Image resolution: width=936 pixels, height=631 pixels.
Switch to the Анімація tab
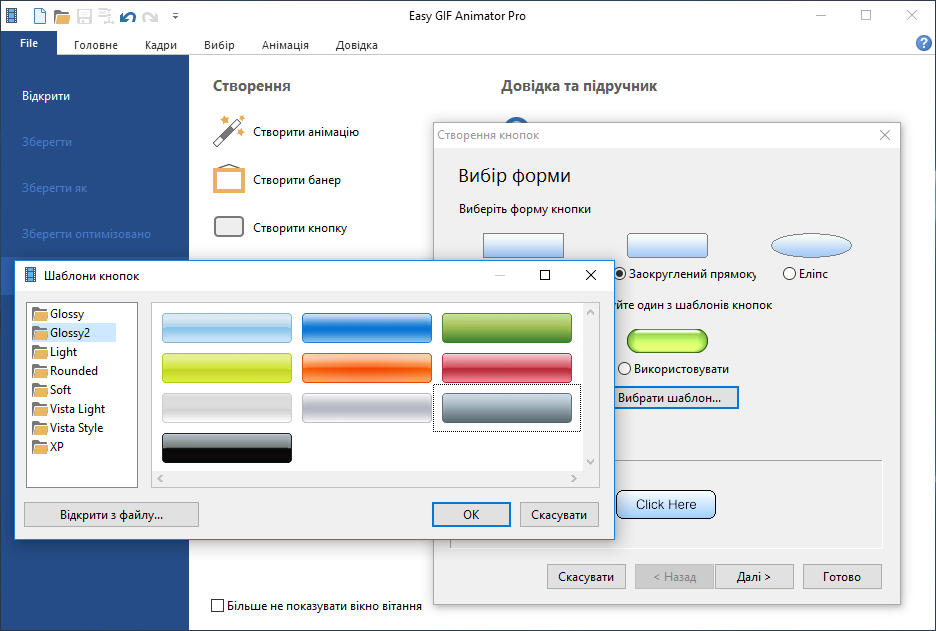point(285,45)
